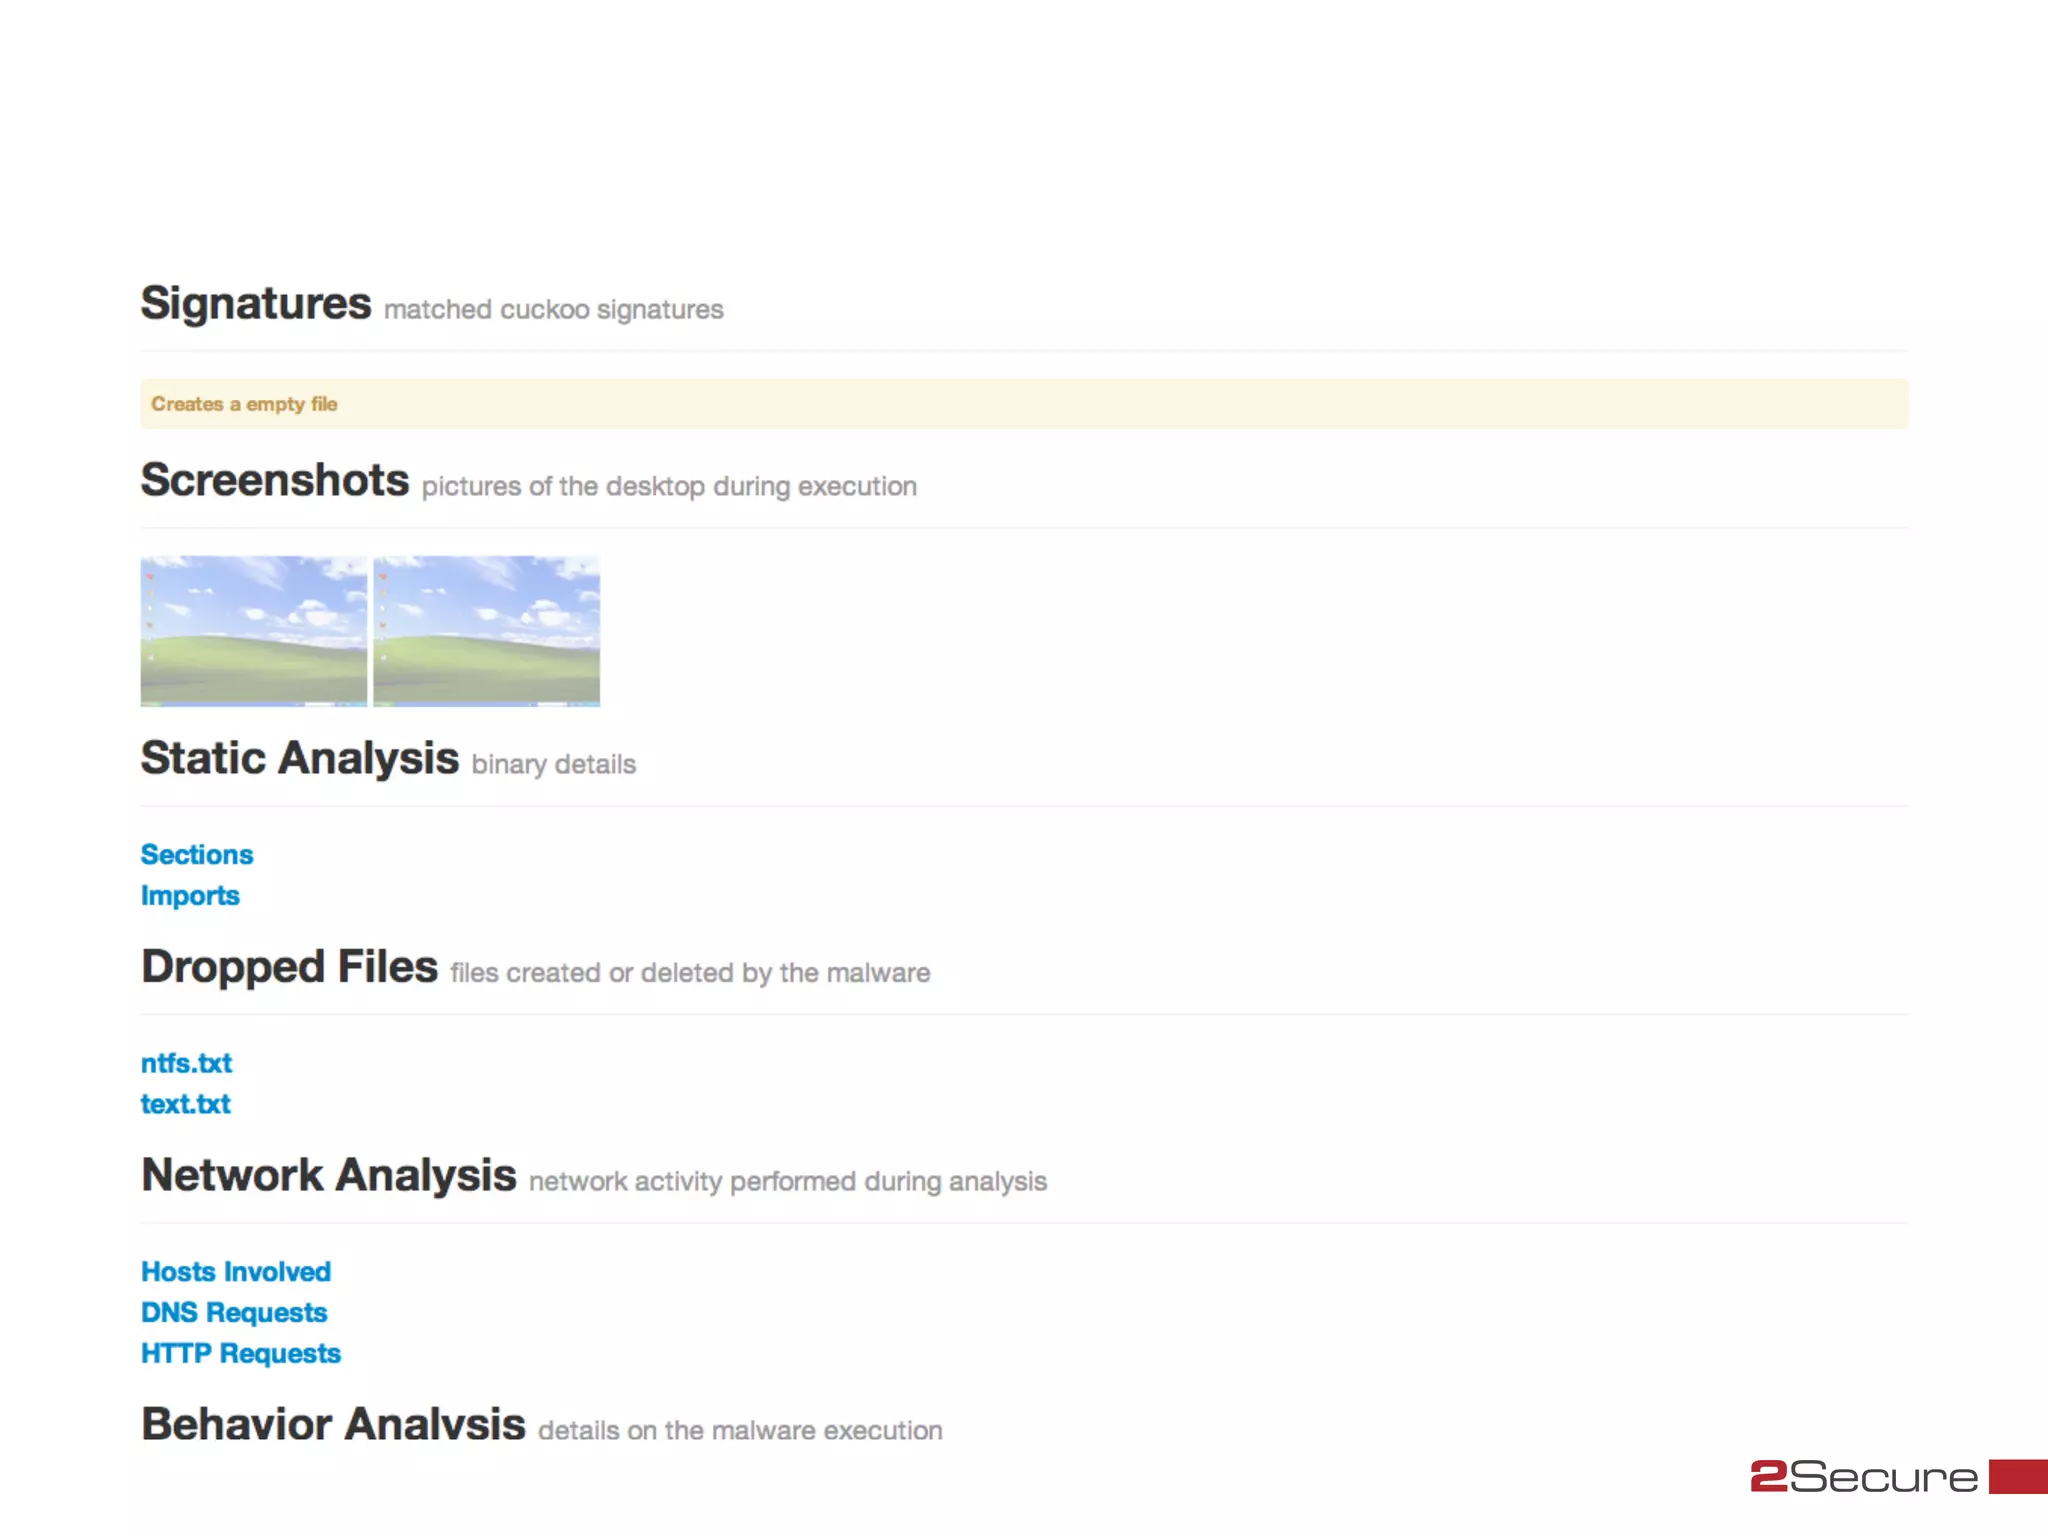This screenshot has width=2048, height=1536.
Task: Expand the Hosts Involved link
Action: pos(236,1272)
